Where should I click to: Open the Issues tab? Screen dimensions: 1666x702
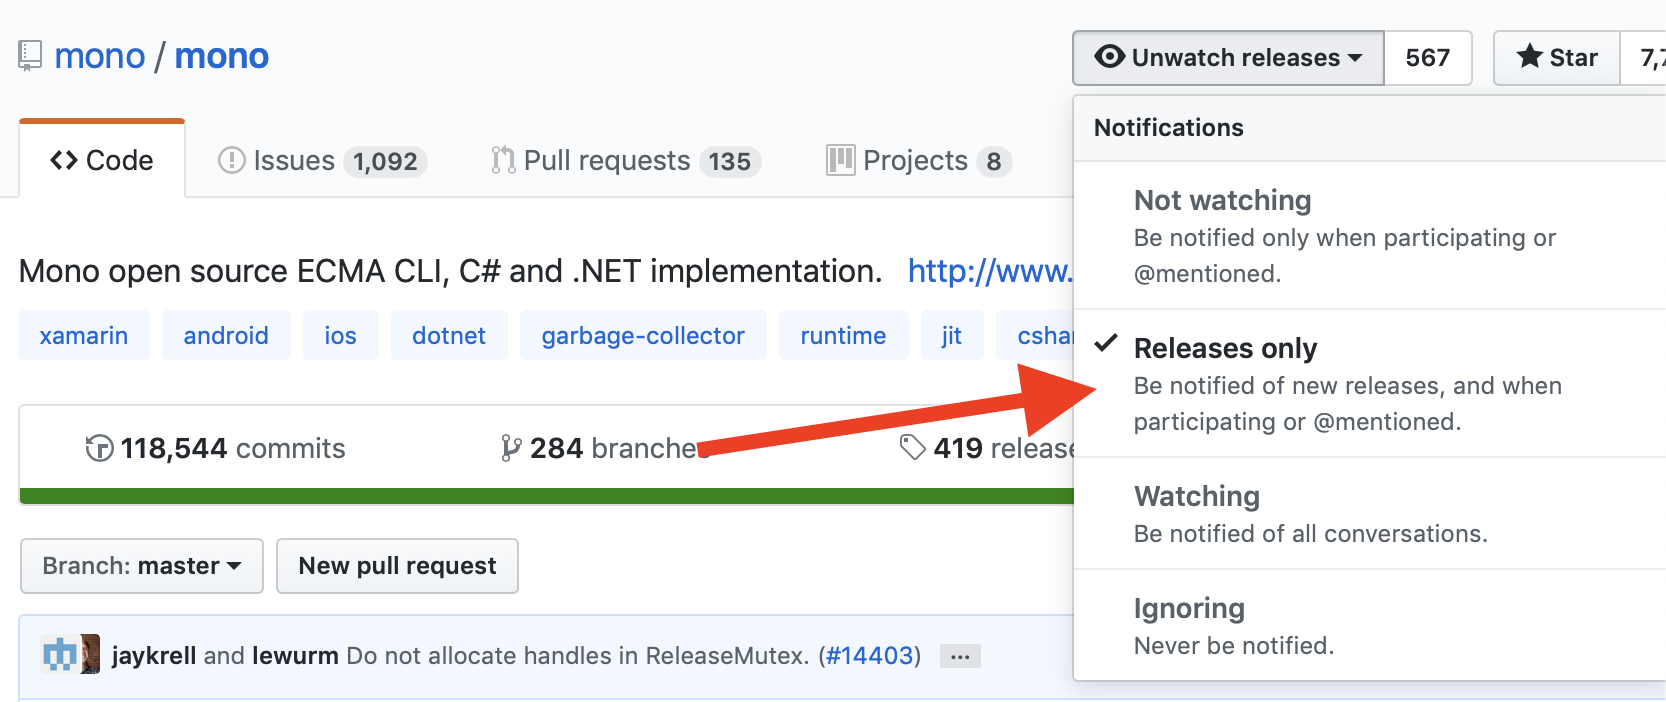322,161
